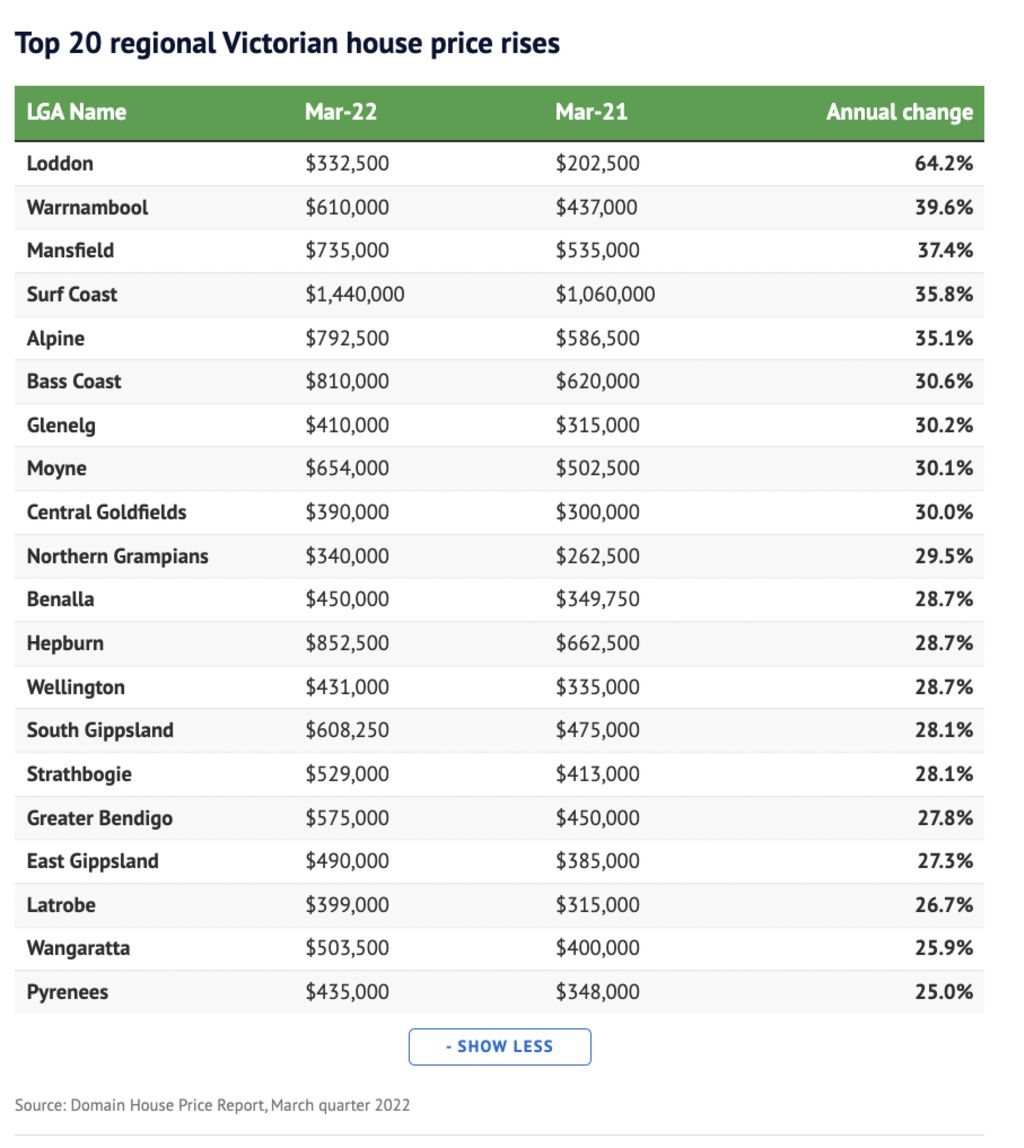Select the South Gippsland row name
Viewport: 1024px width, 1148px height.
pyautogui.click(x=100, y=731)
